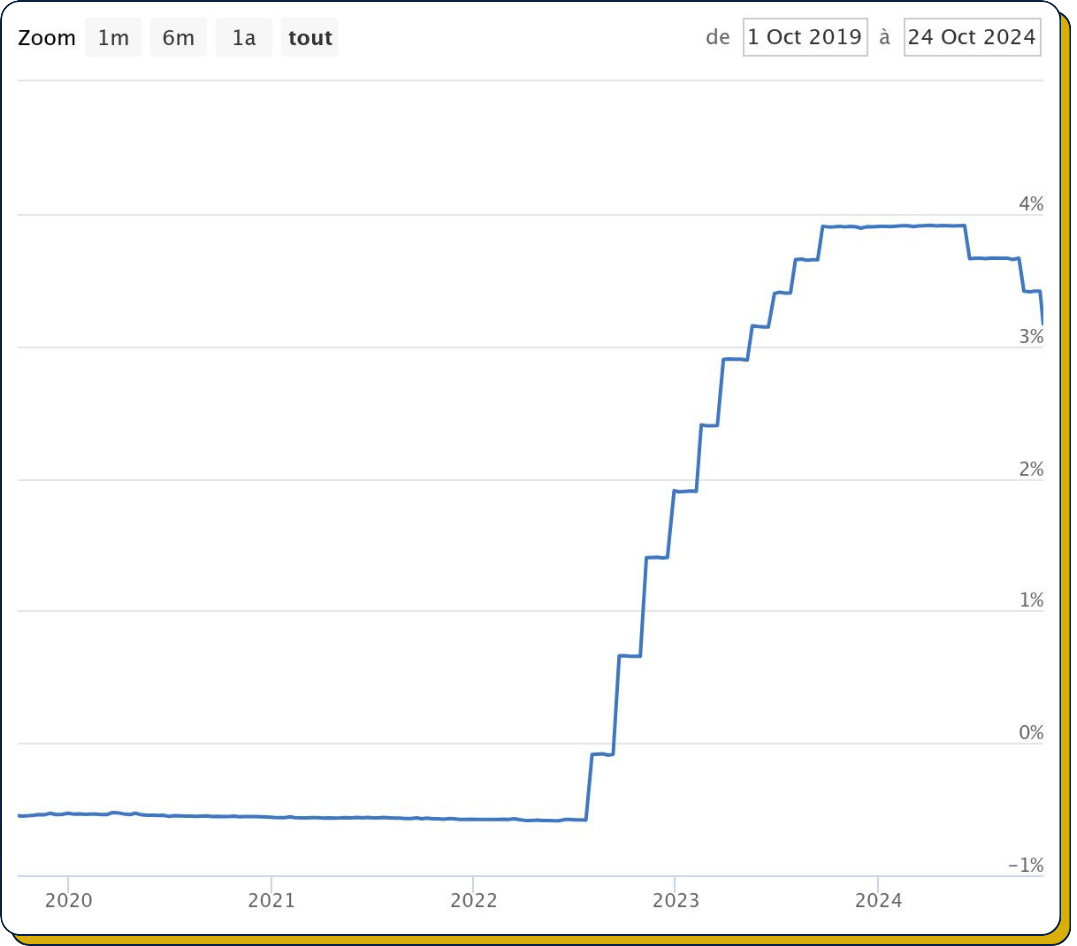The image size is (1077, 946).
Task: Click the 2023 x-axis label
Action: [675, 900]
